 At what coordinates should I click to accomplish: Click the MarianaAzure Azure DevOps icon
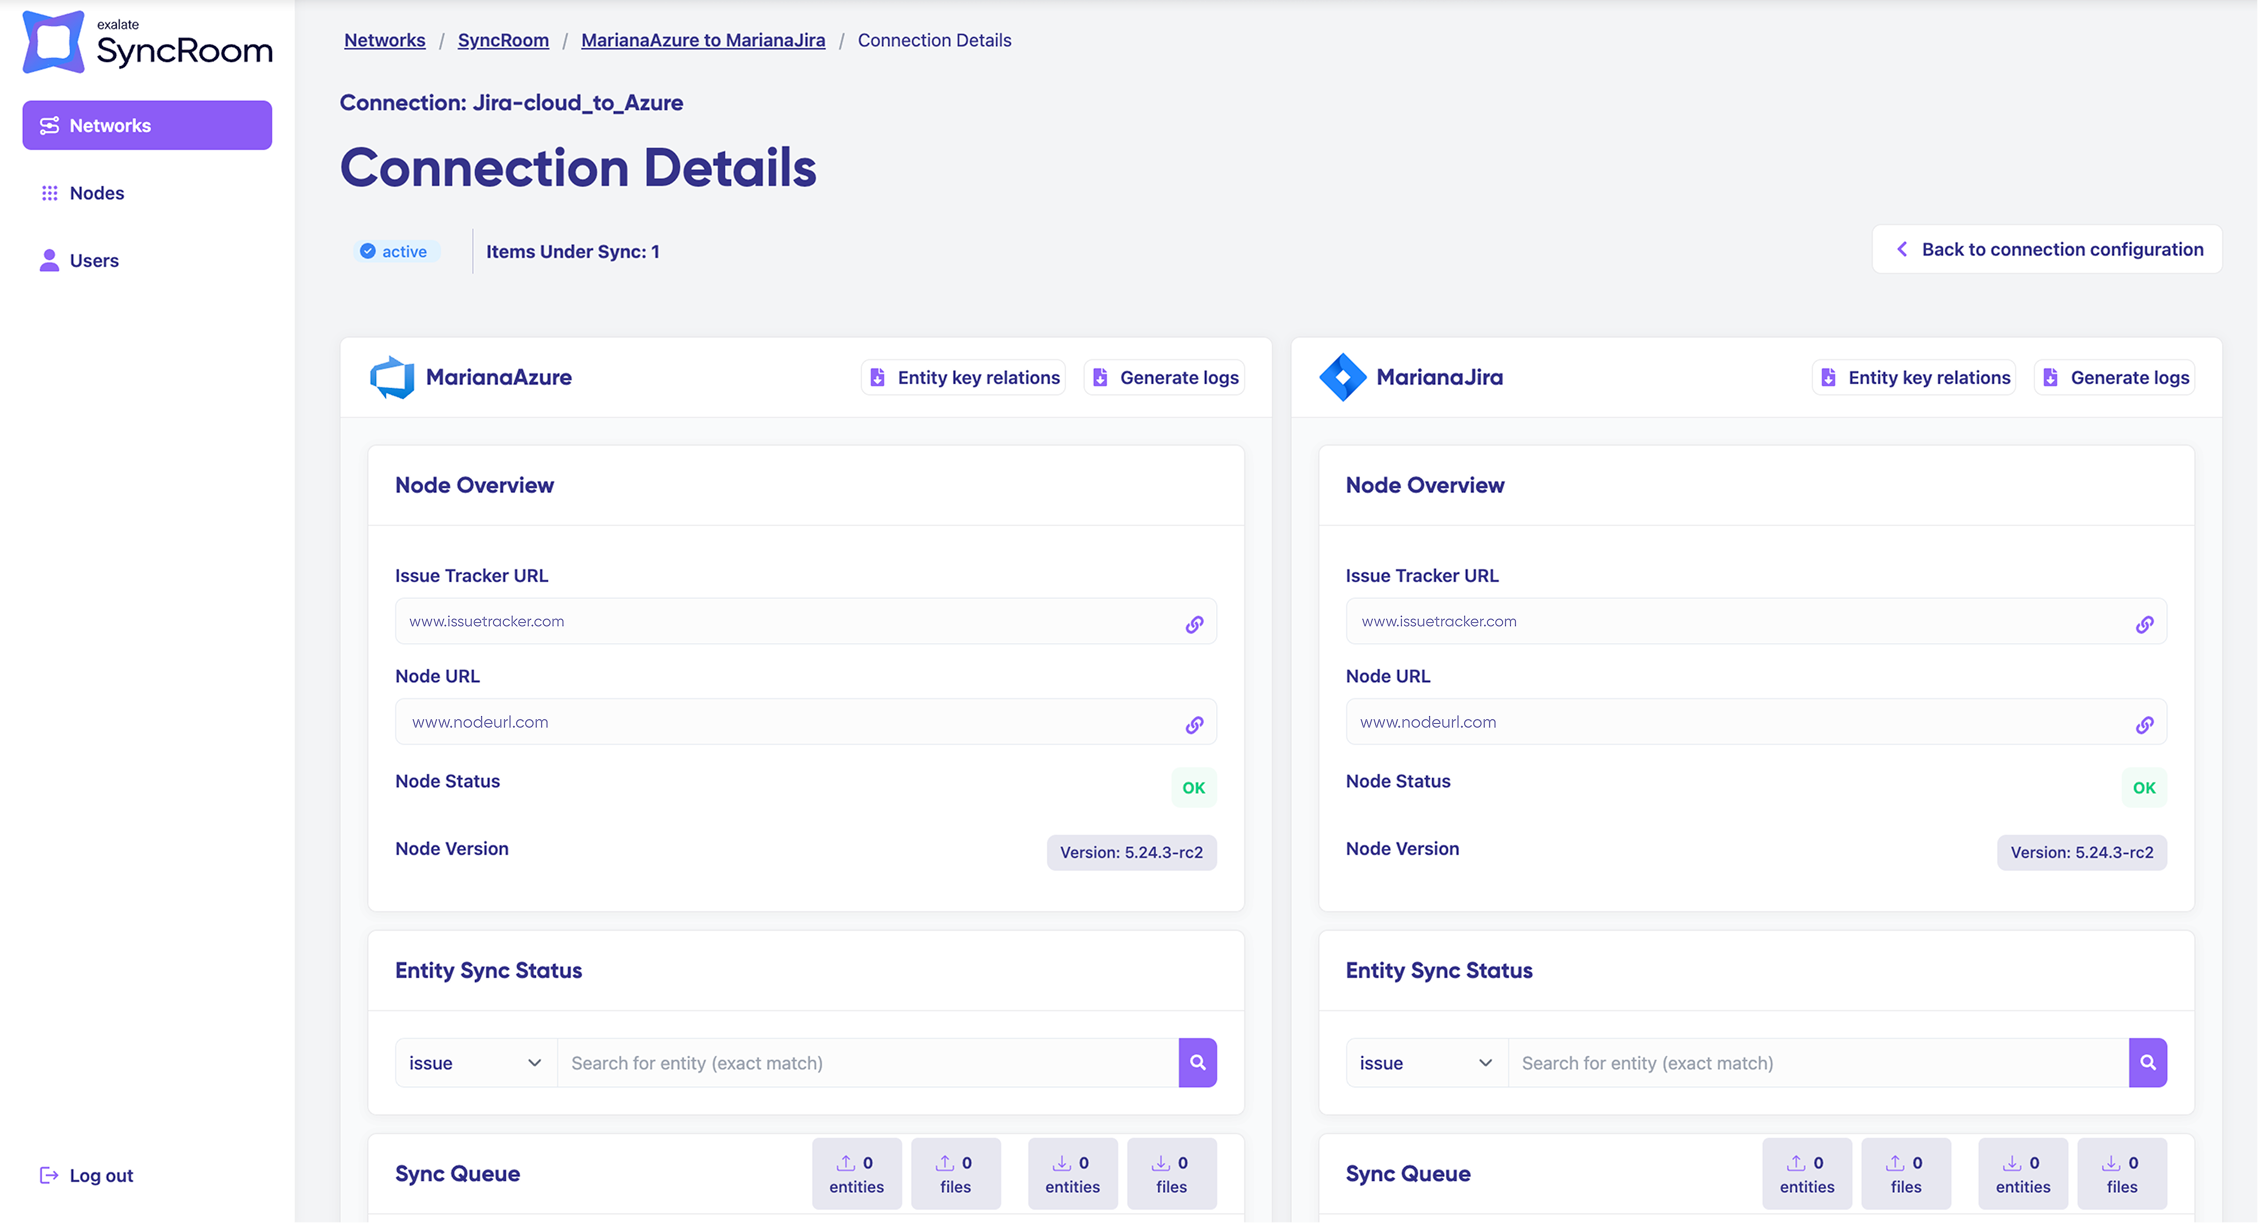(392, 377)
